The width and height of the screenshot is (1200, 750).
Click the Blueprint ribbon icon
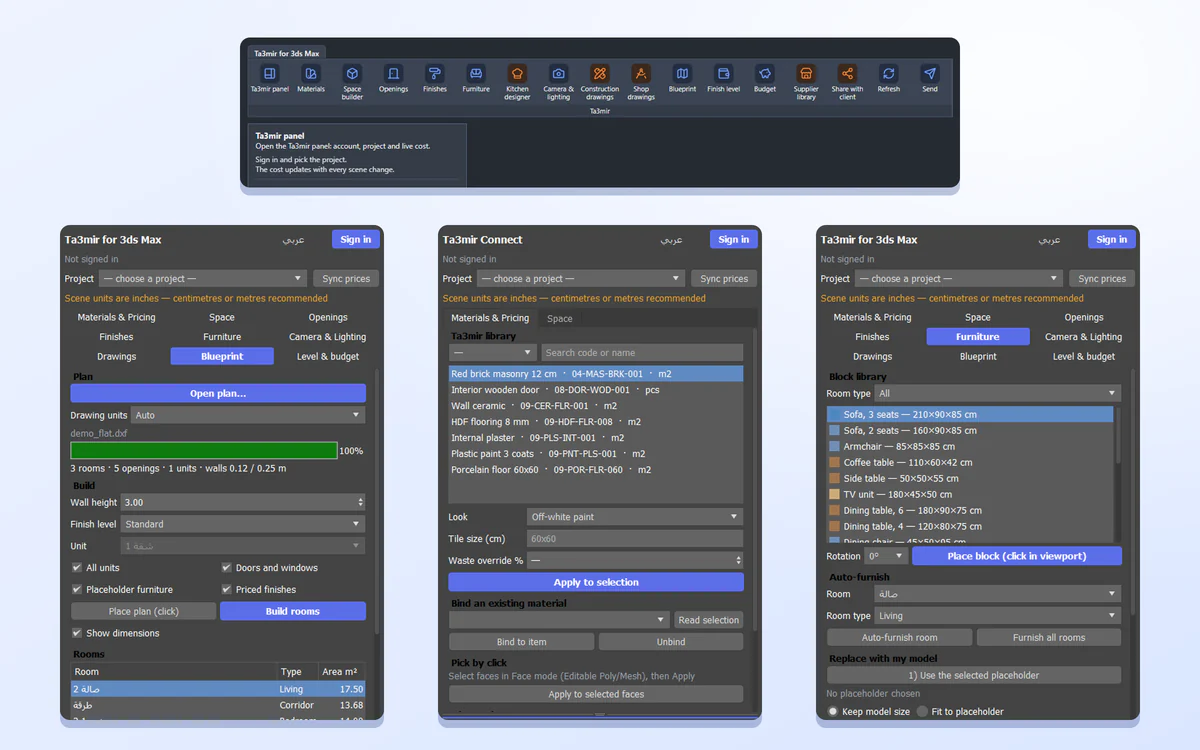point(682,73)
